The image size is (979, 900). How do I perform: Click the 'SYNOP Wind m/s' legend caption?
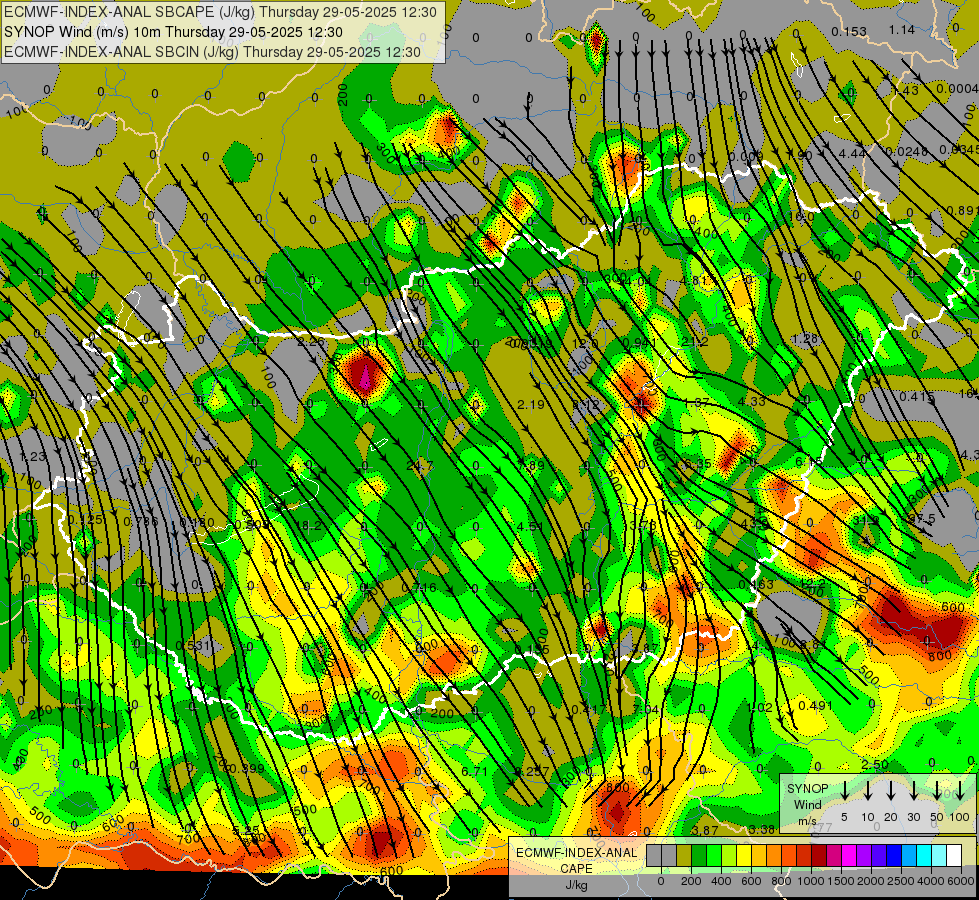click(807, 804)
